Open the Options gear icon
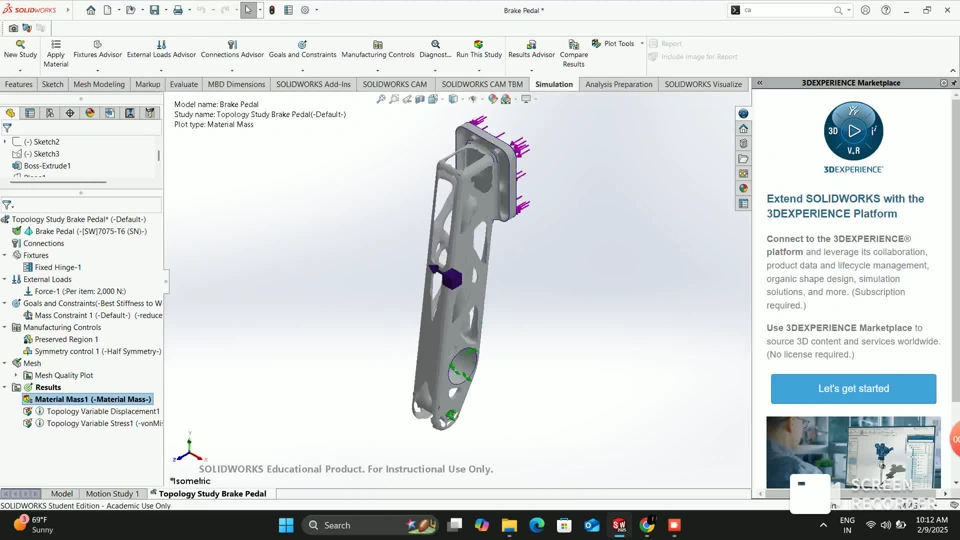 tap(305, 10)
